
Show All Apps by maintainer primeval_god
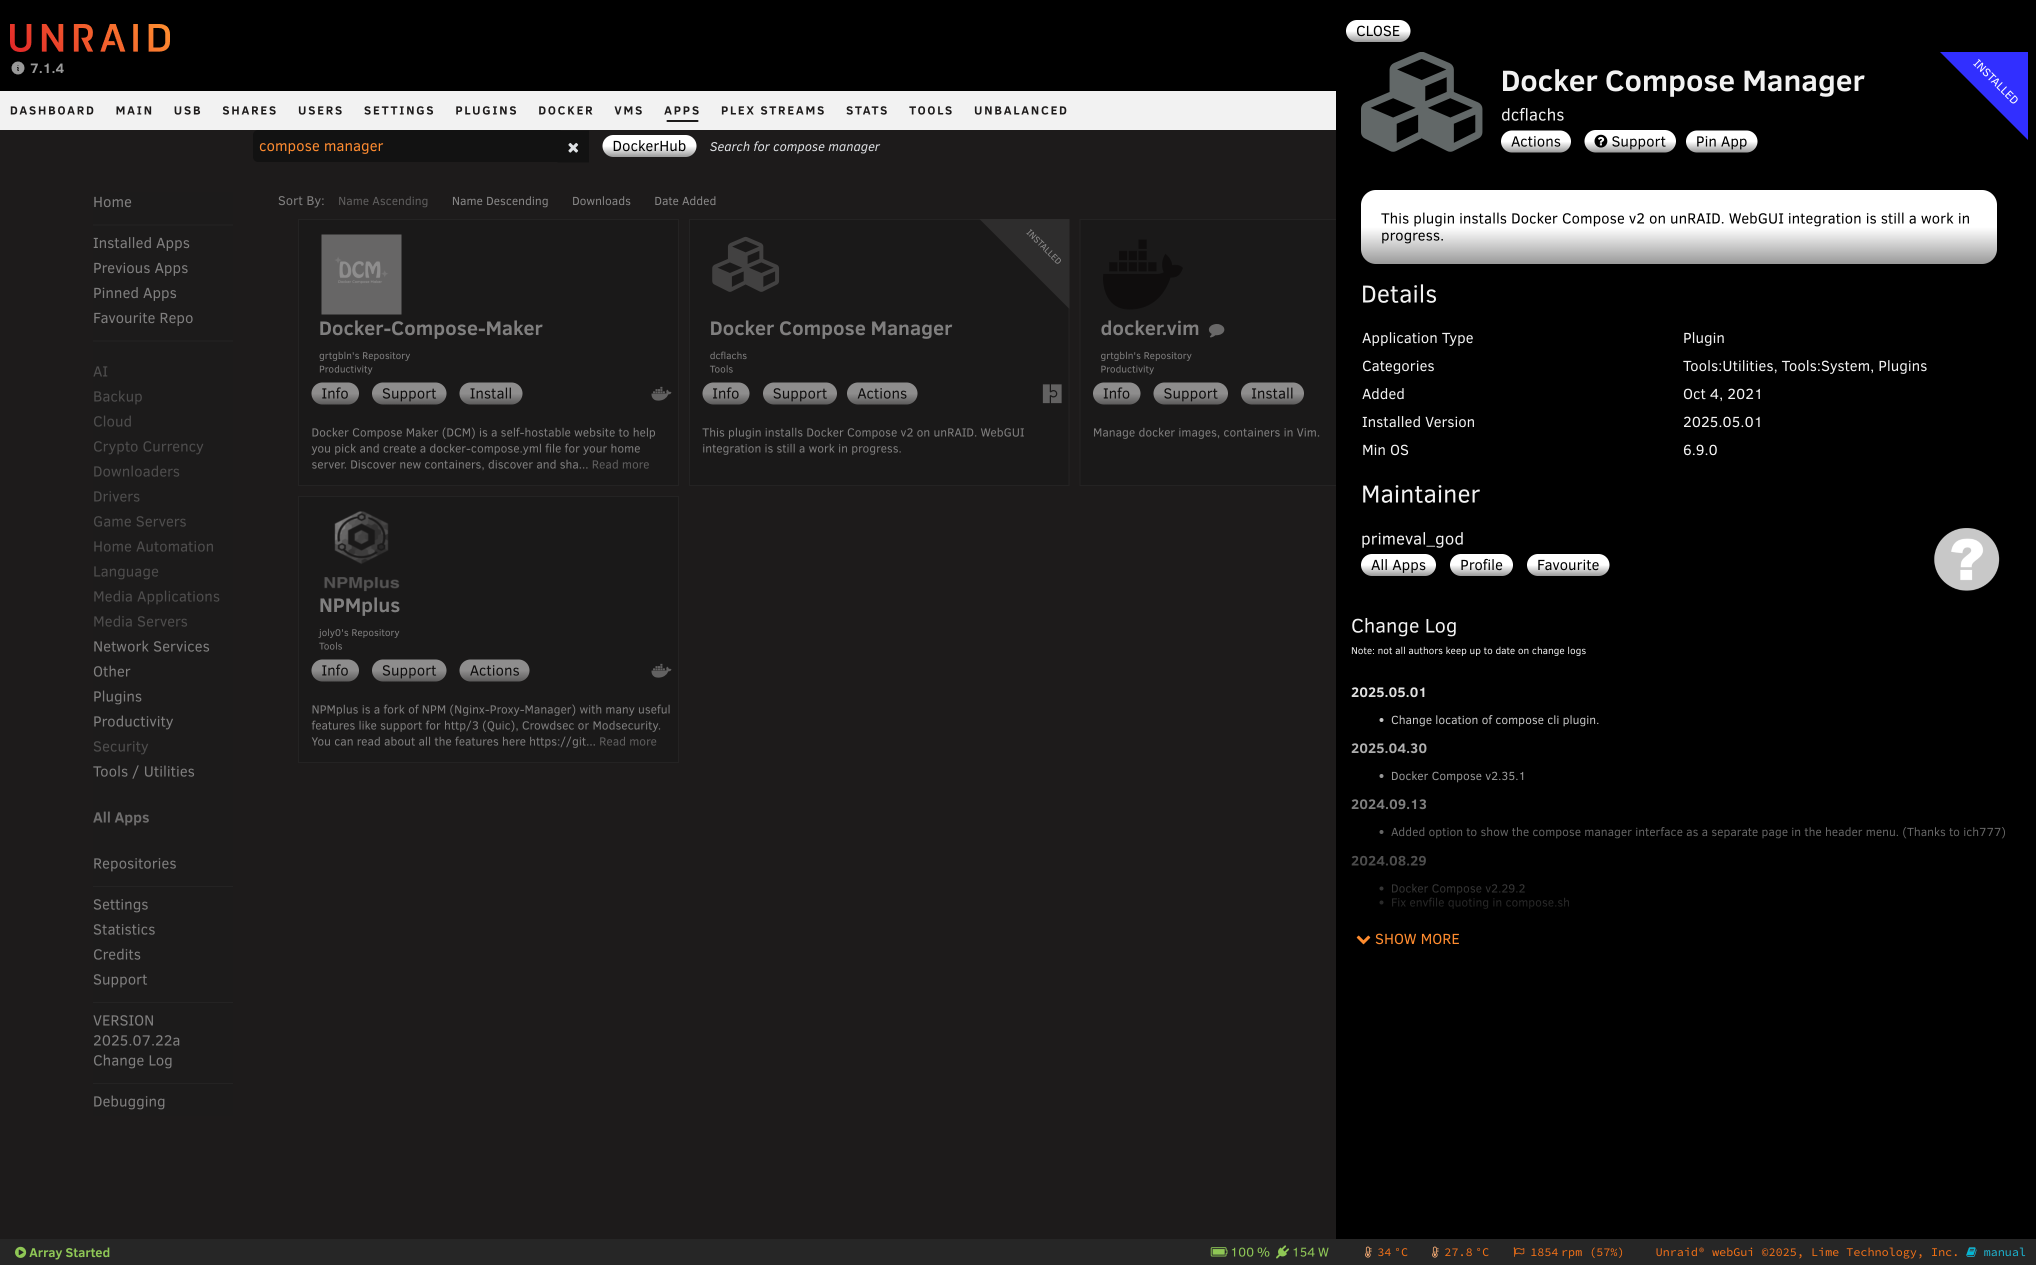pyautogui.click(x=1398, y=565)
